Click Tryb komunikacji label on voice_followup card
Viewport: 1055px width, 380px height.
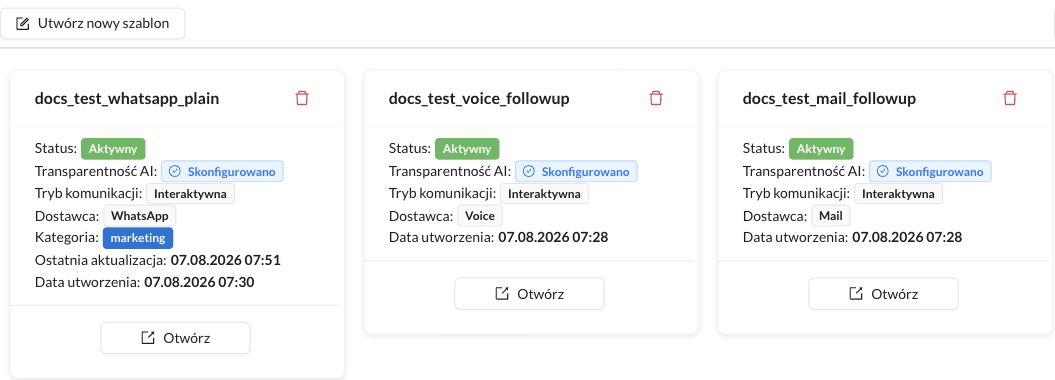[443, 194]
